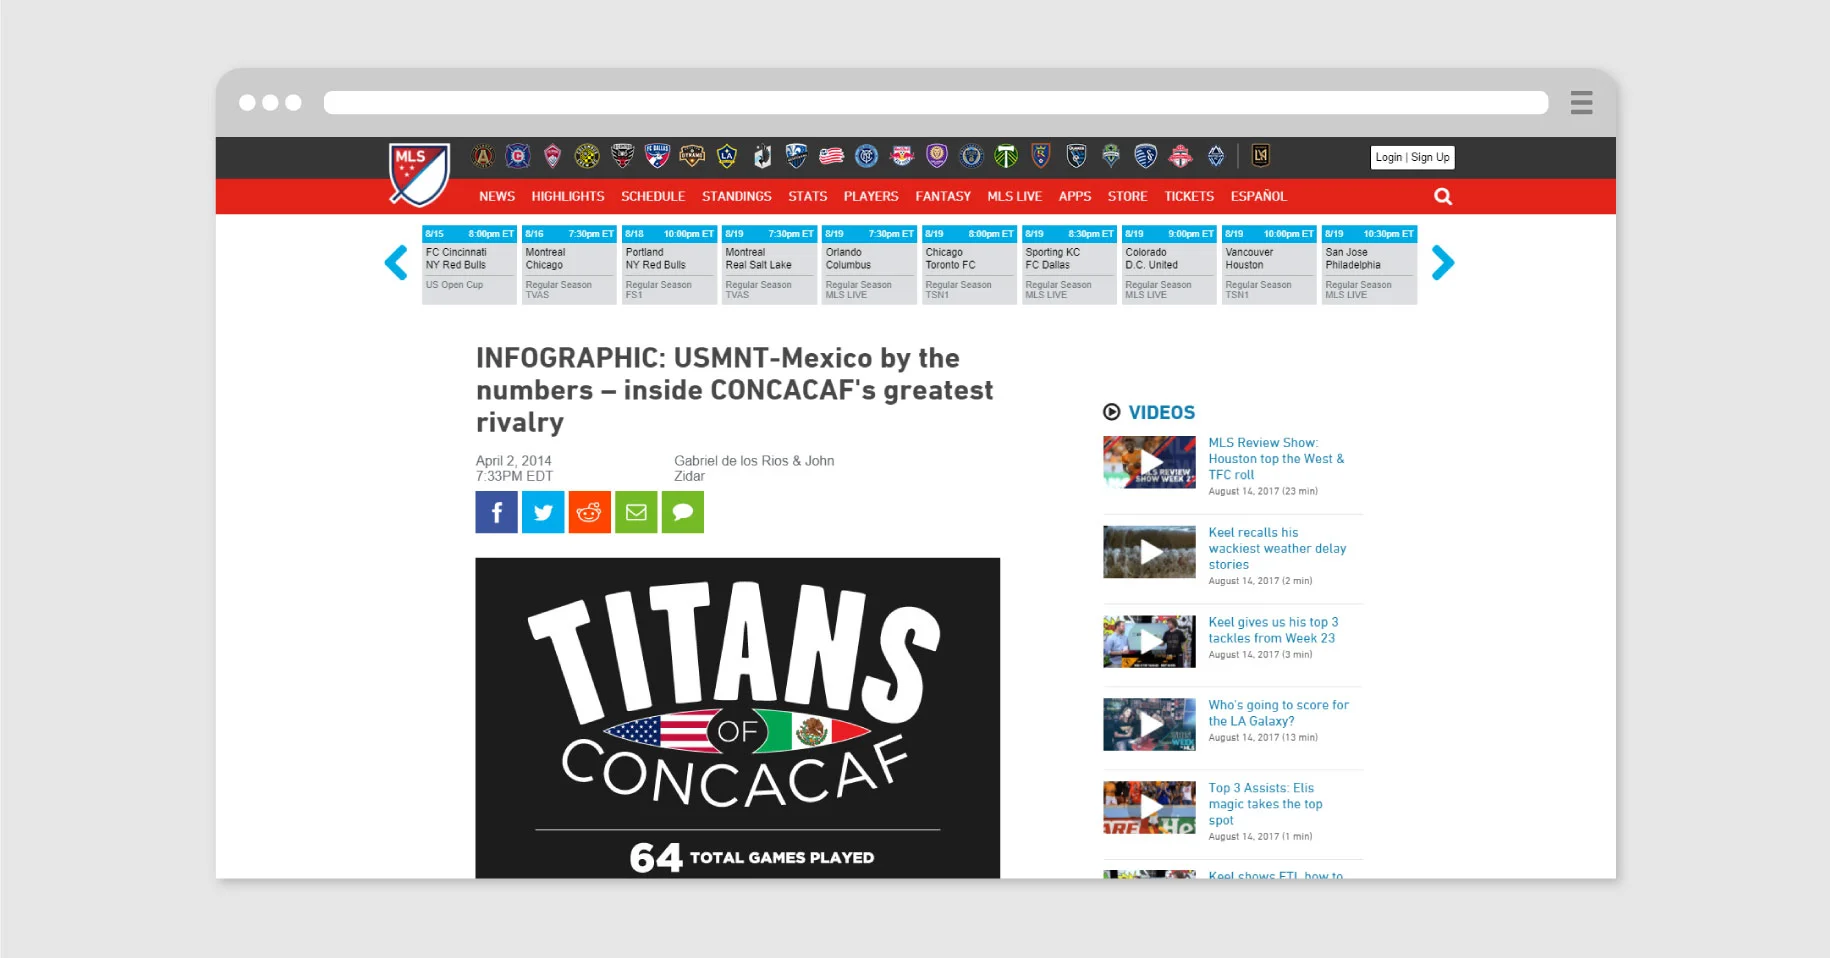Open the MLS shield logo home link
Image resolution: width=1830 pixels, height=958 pixels.
pyautogui.click(x=419, y=175)
